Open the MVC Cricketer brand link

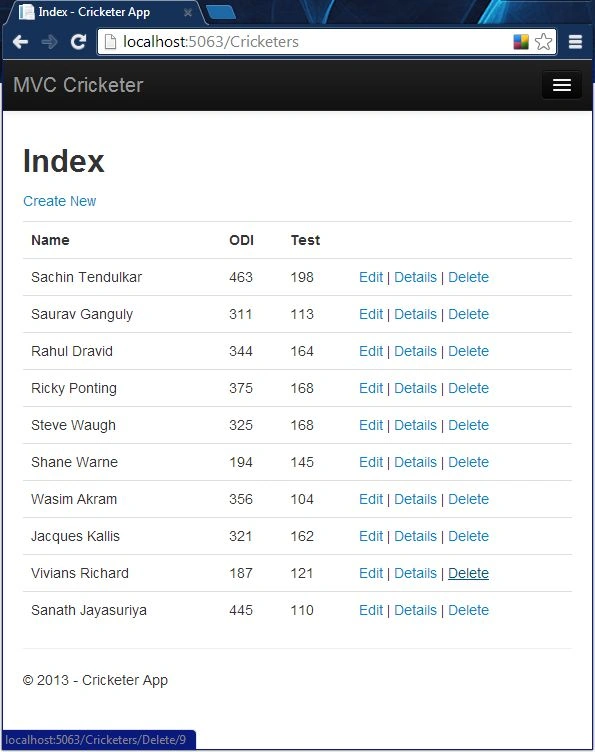click(x=78, y=85)
